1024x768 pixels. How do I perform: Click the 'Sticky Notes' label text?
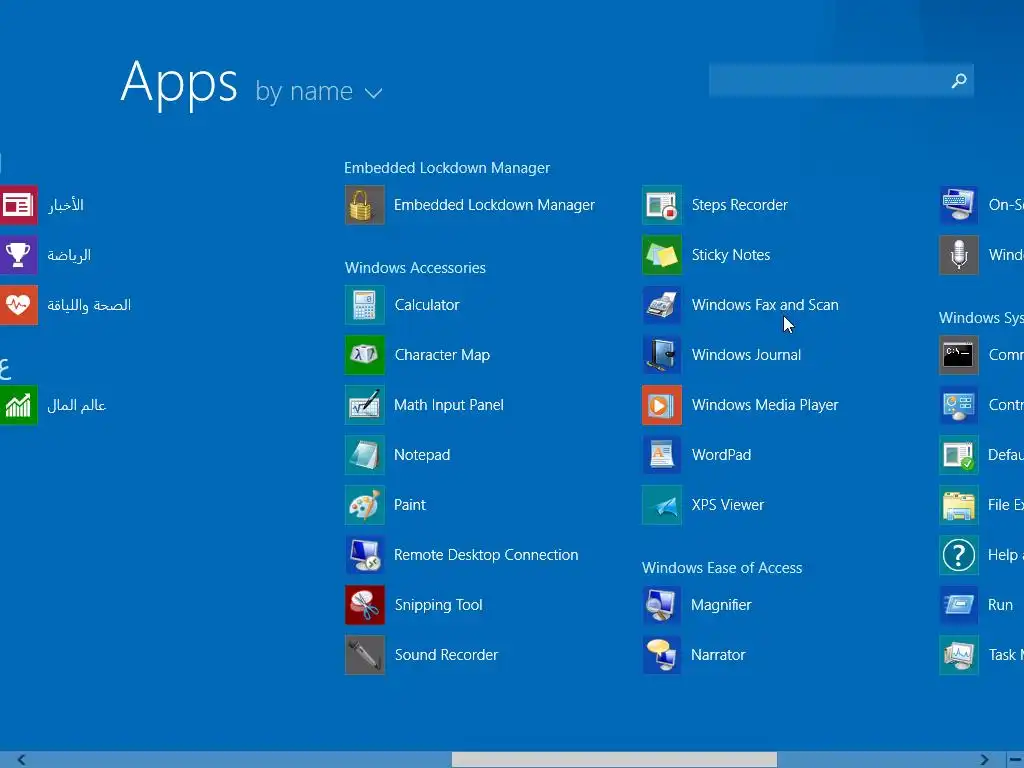point(731,255)
